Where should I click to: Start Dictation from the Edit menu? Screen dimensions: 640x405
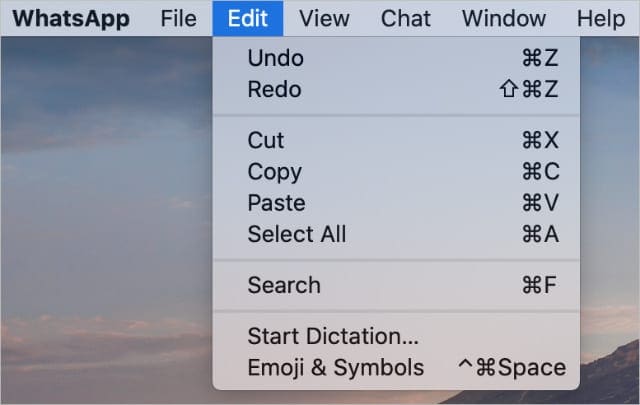[333, 337]
